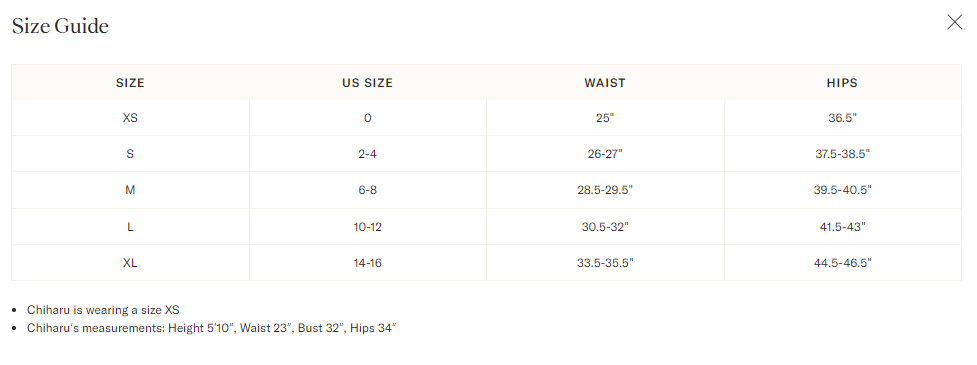The height and width of the screenshot is (365, 977).
Task: Select waist 26-27" cell
Action: (x=605, y=154)
